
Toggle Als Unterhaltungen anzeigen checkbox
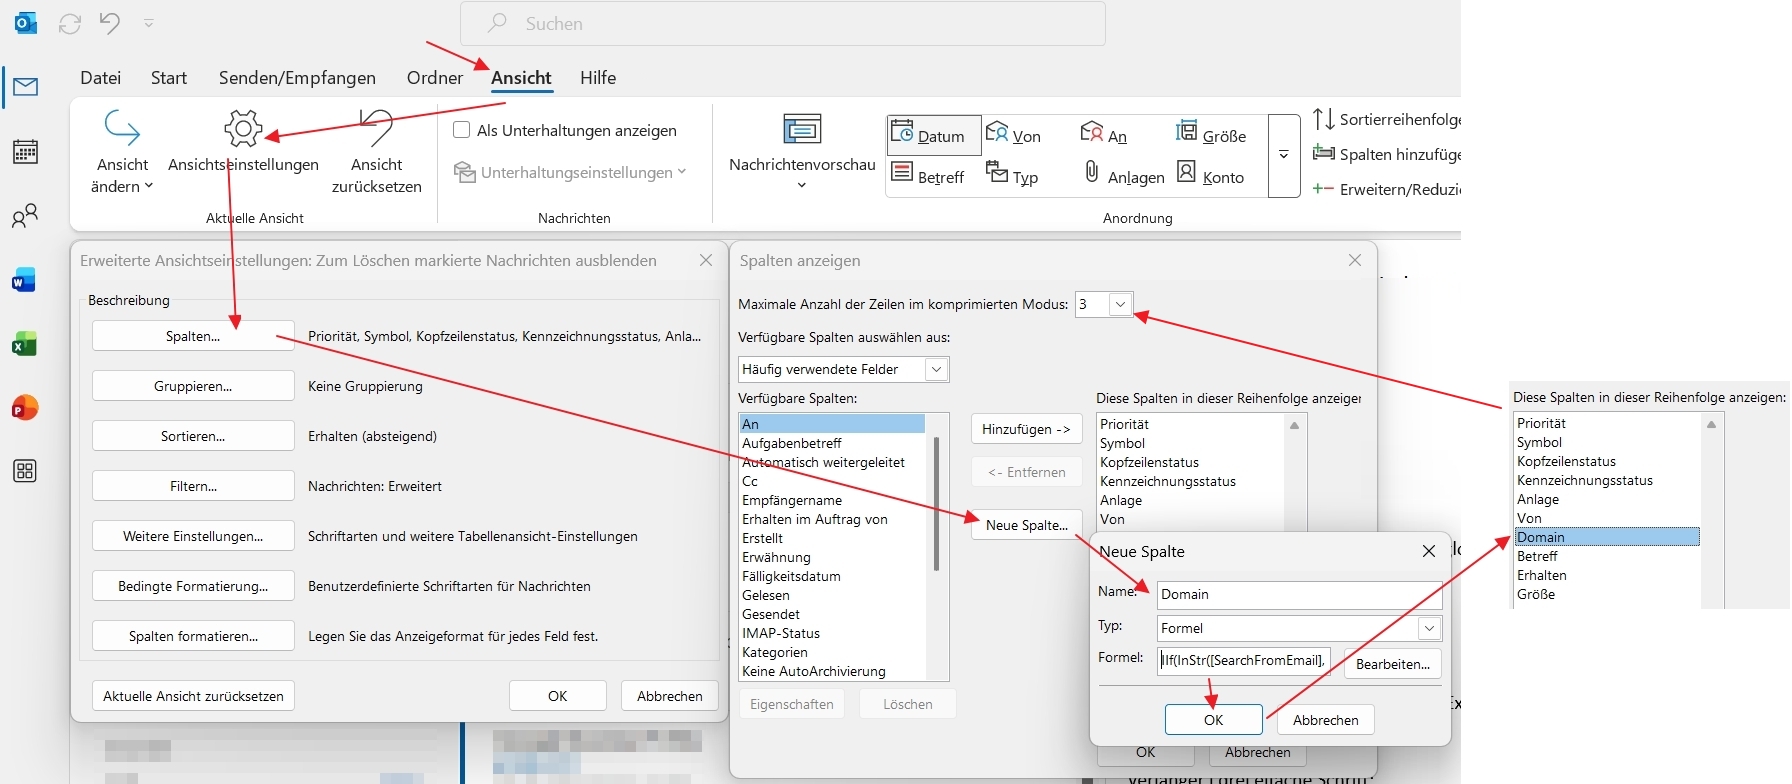click(x=462, y=130)
